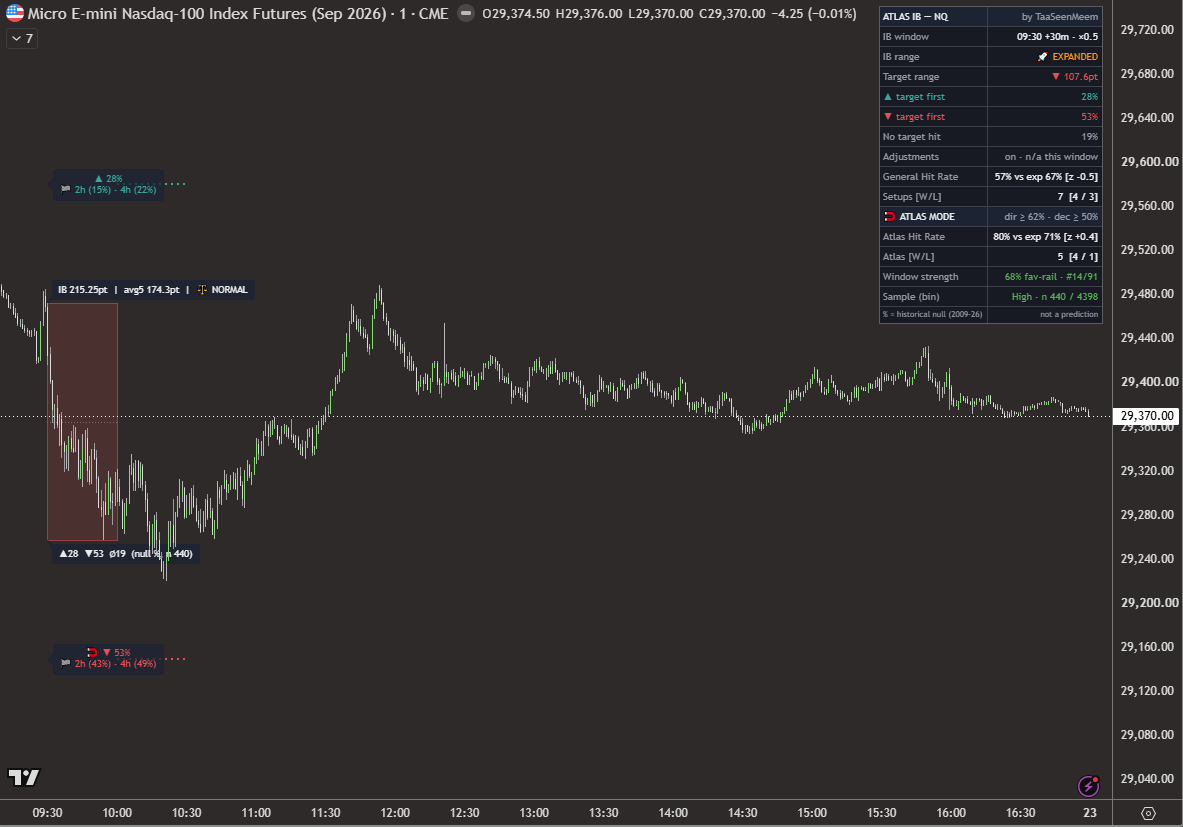Image resolution: width=1183 pixels, height=827 pixels.
Task: Open the Micro E-mini Nasdaq-100 symbol title
Action: point(238,14)
